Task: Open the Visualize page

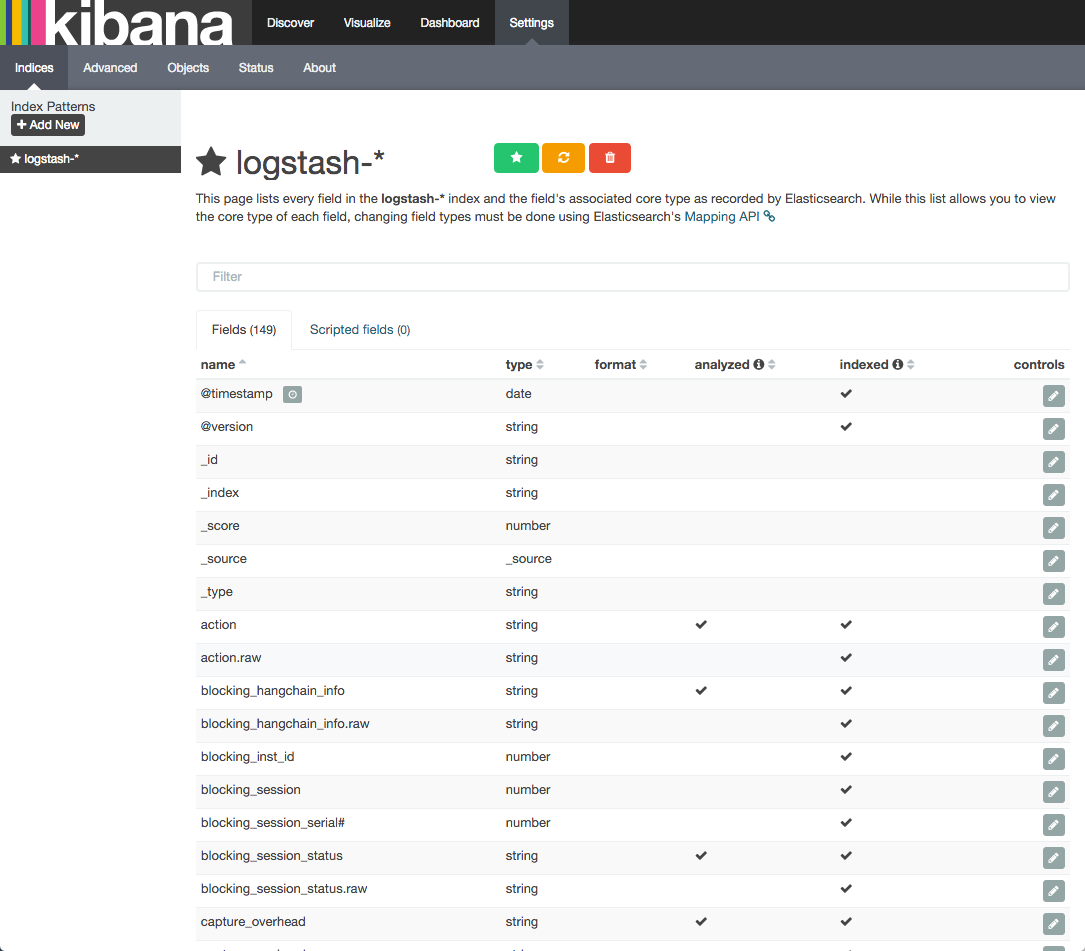Action: pyautogui.click(x=367, y=23)
